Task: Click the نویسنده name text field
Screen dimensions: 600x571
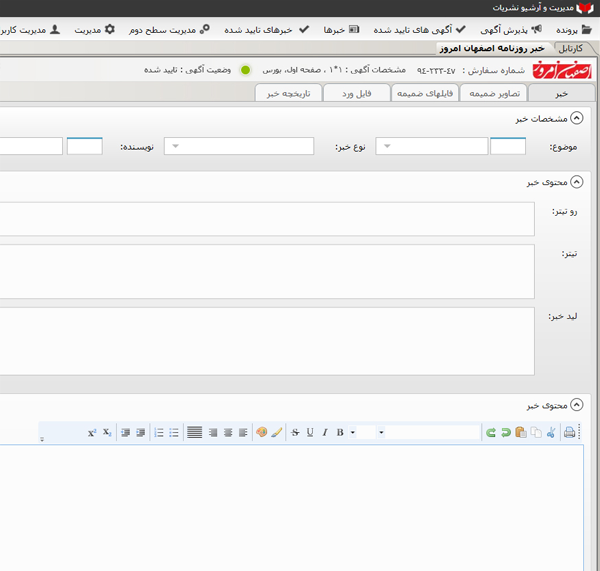Action: 31,146
